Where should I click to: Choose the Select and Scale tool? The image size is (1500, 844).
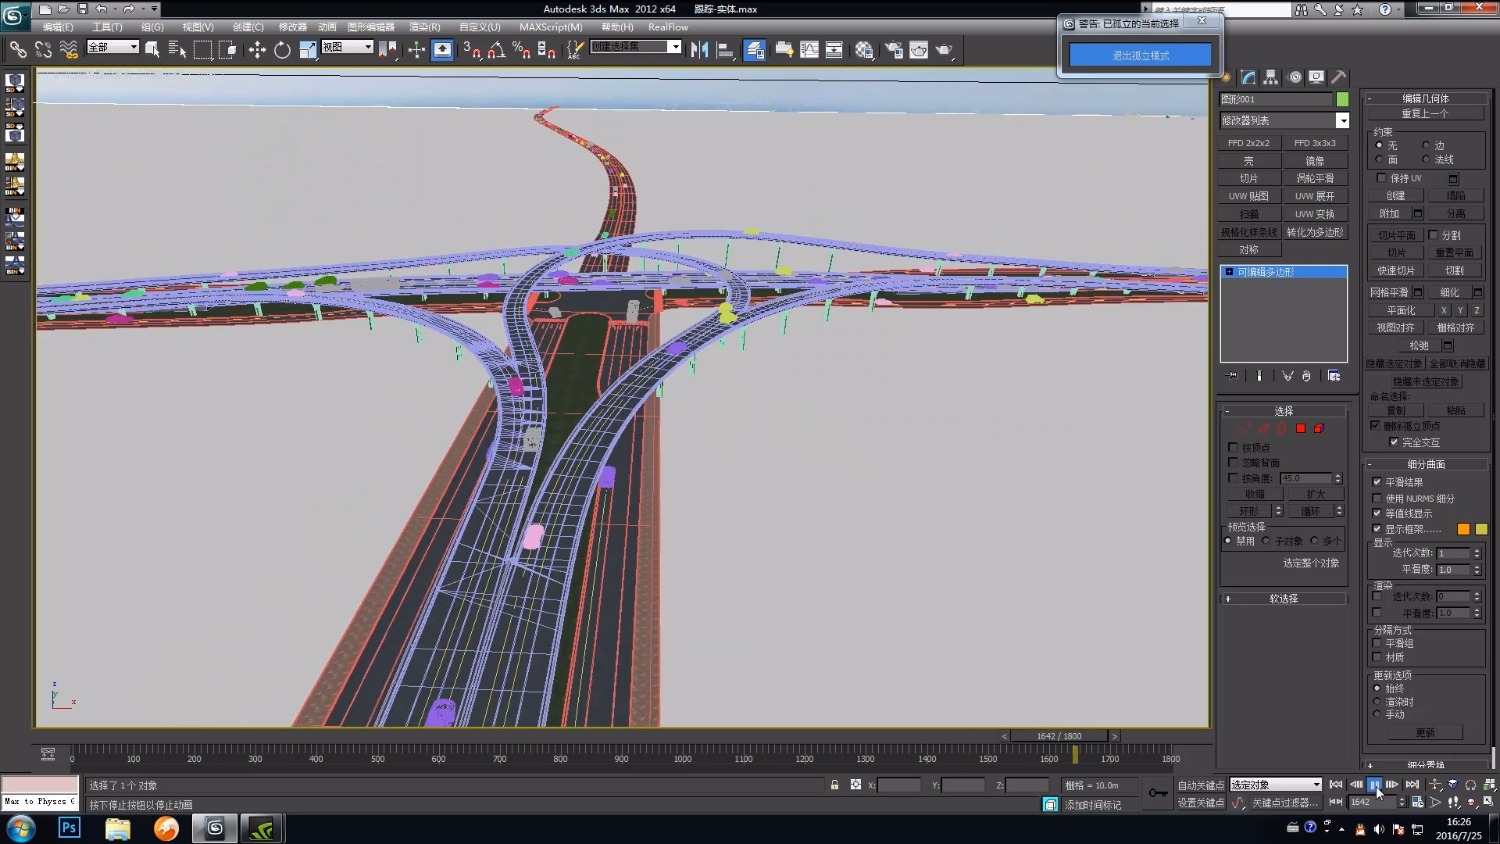(307, 49)
